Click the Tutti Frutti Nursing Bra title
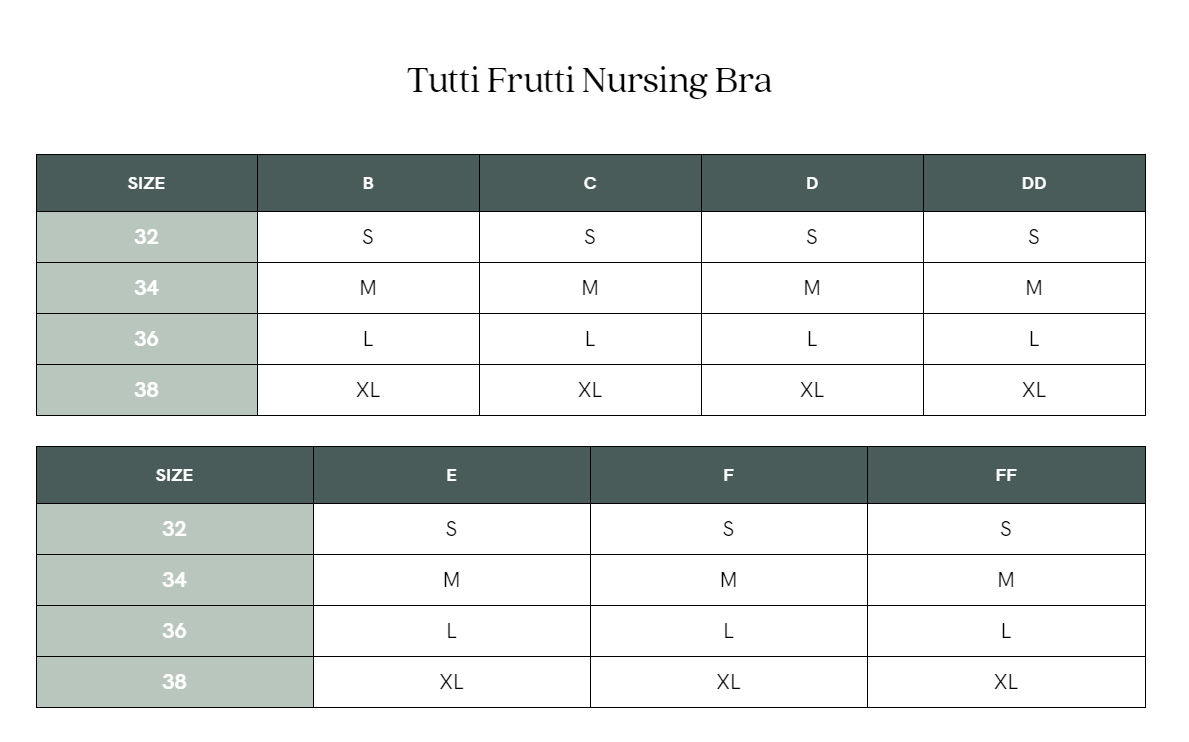Screen dimensions: 1189x742 pos(589,80)
